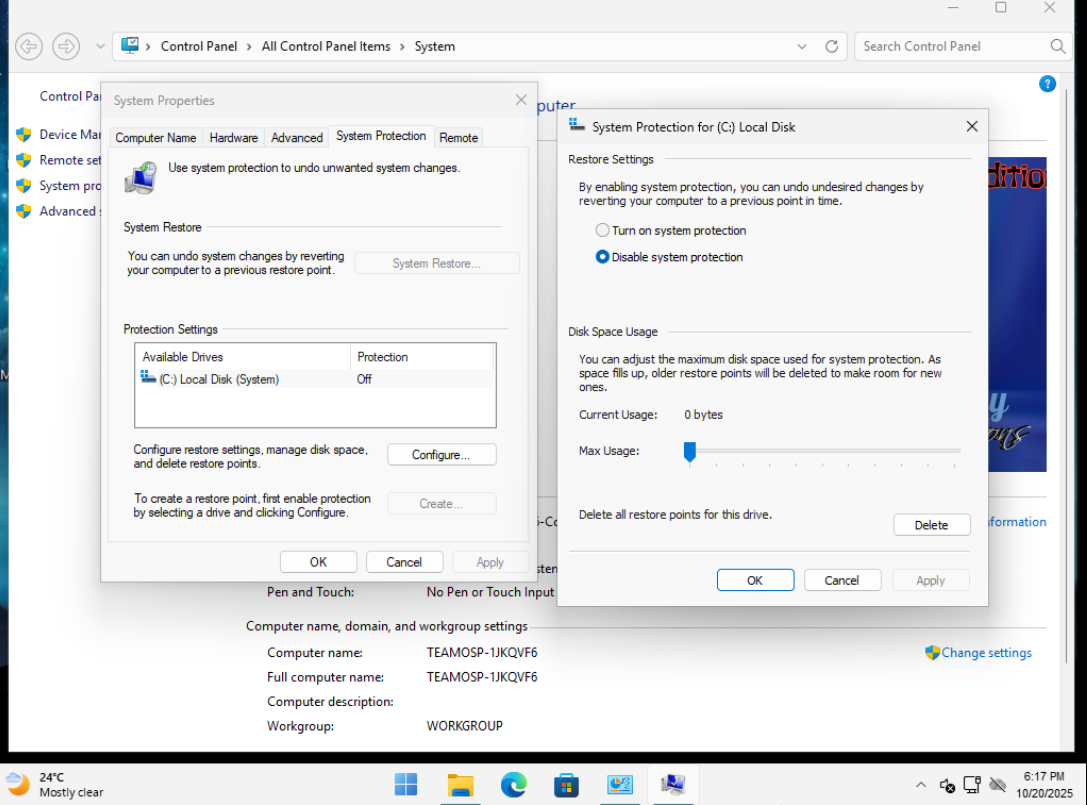The image size is (1087, 805).
Task: Open the recent locations dropdown arrow
Action: [x=100, y=46]
